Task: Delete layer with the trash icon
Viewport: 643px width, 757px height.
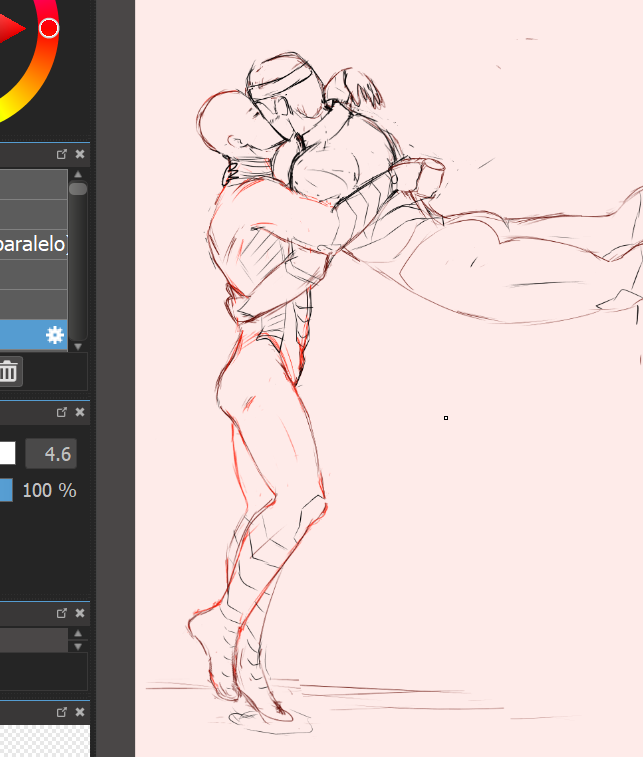Action: 9,372
